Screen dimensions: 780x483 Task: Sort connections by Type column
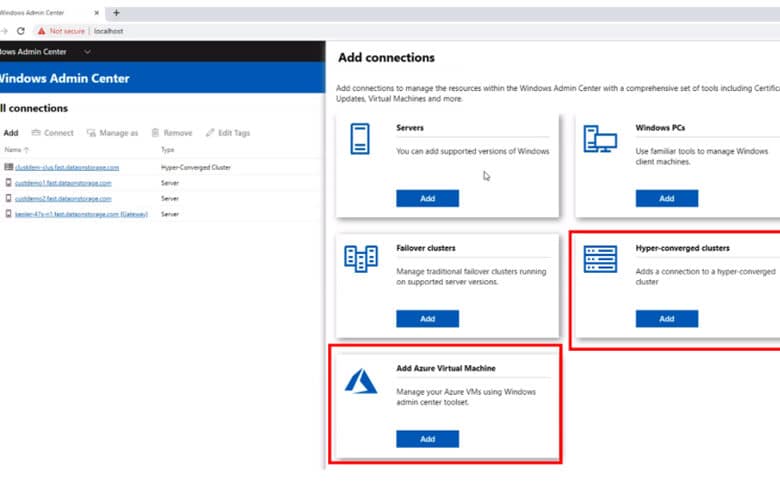[168, 150]
